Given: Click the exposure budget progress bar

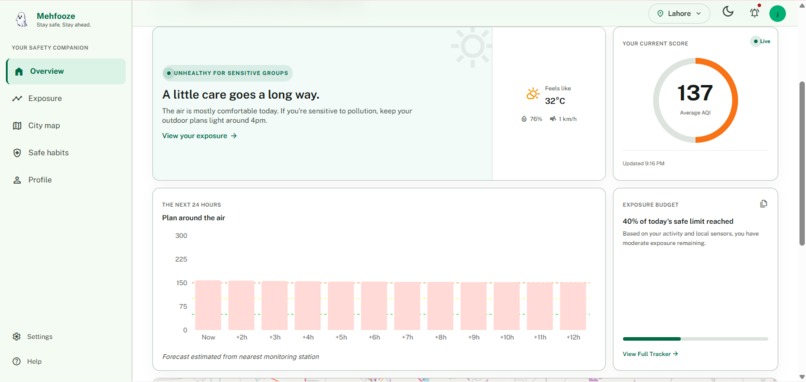Looking at the screenshot, I should pos(695,339).
